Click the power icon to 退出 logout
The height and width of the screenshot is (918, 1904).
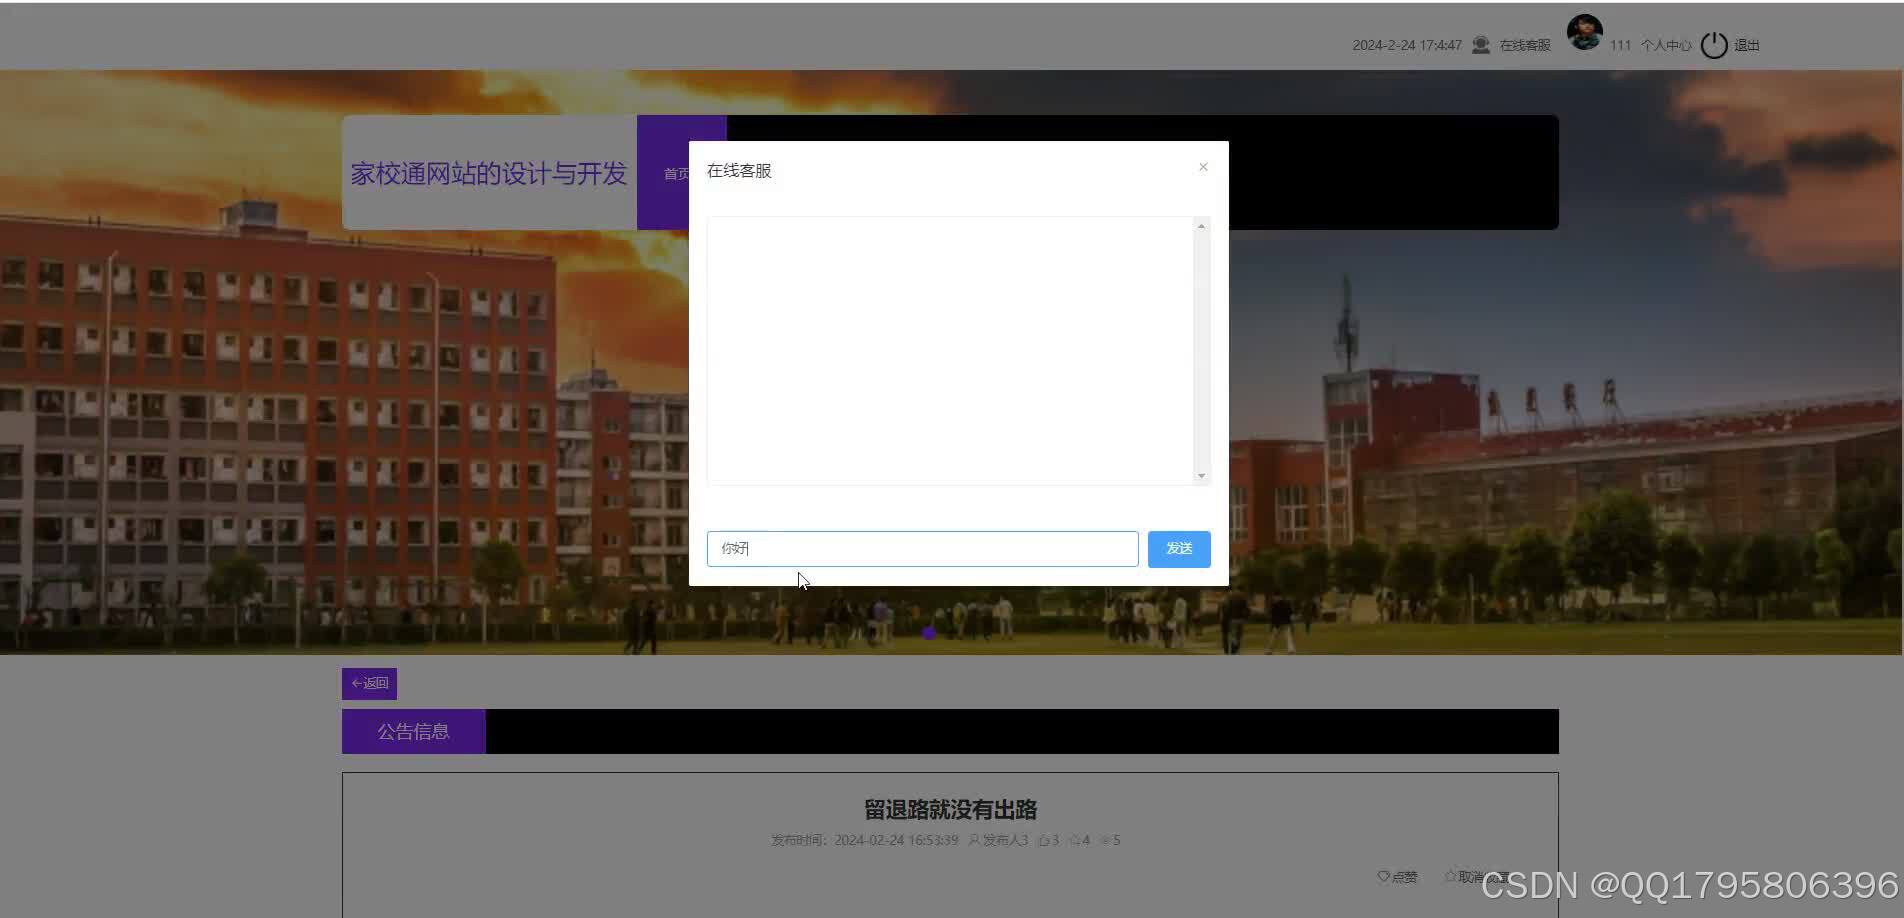(1713, 44)
